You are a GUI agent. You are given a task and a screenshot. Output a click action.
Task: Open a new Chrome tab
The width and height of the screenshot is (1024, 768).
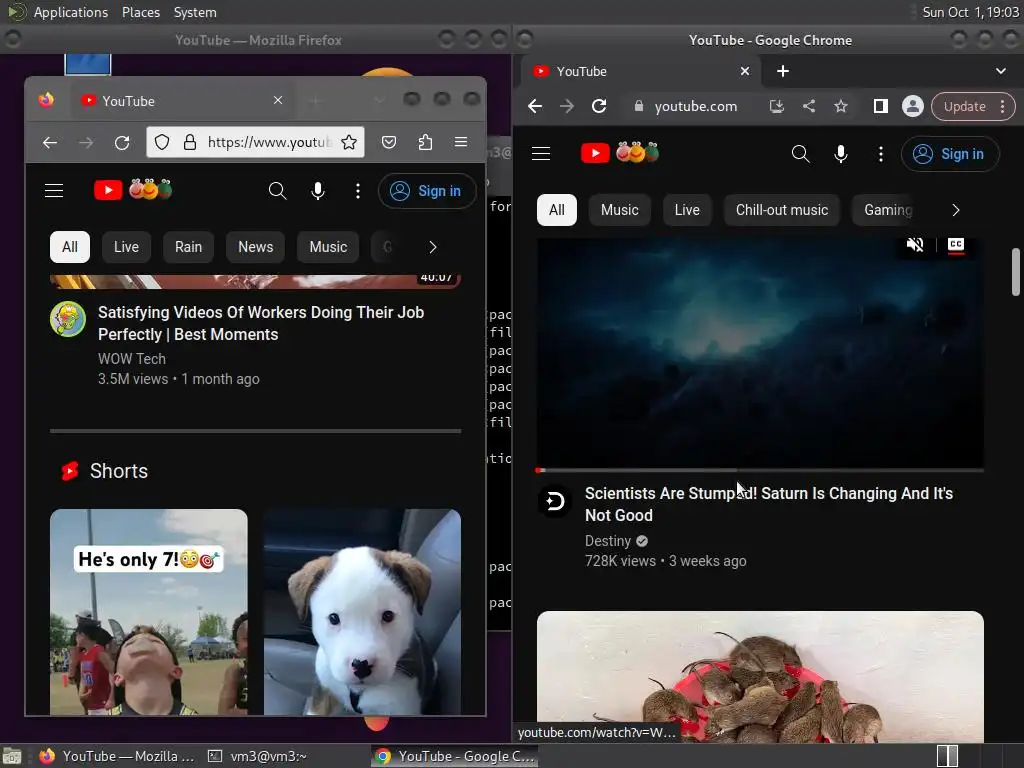click(x=783, y=71)
